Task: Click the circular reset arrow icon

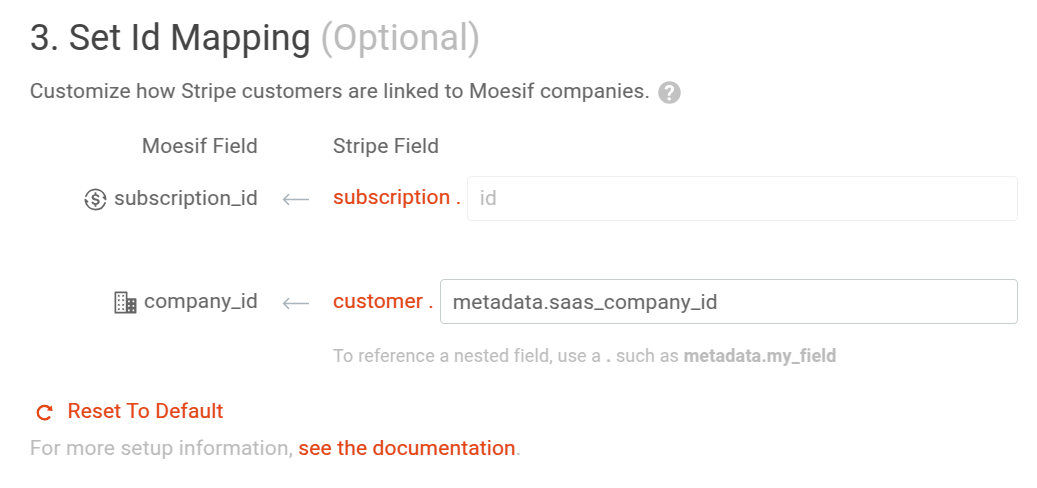Action: [44, 412]
